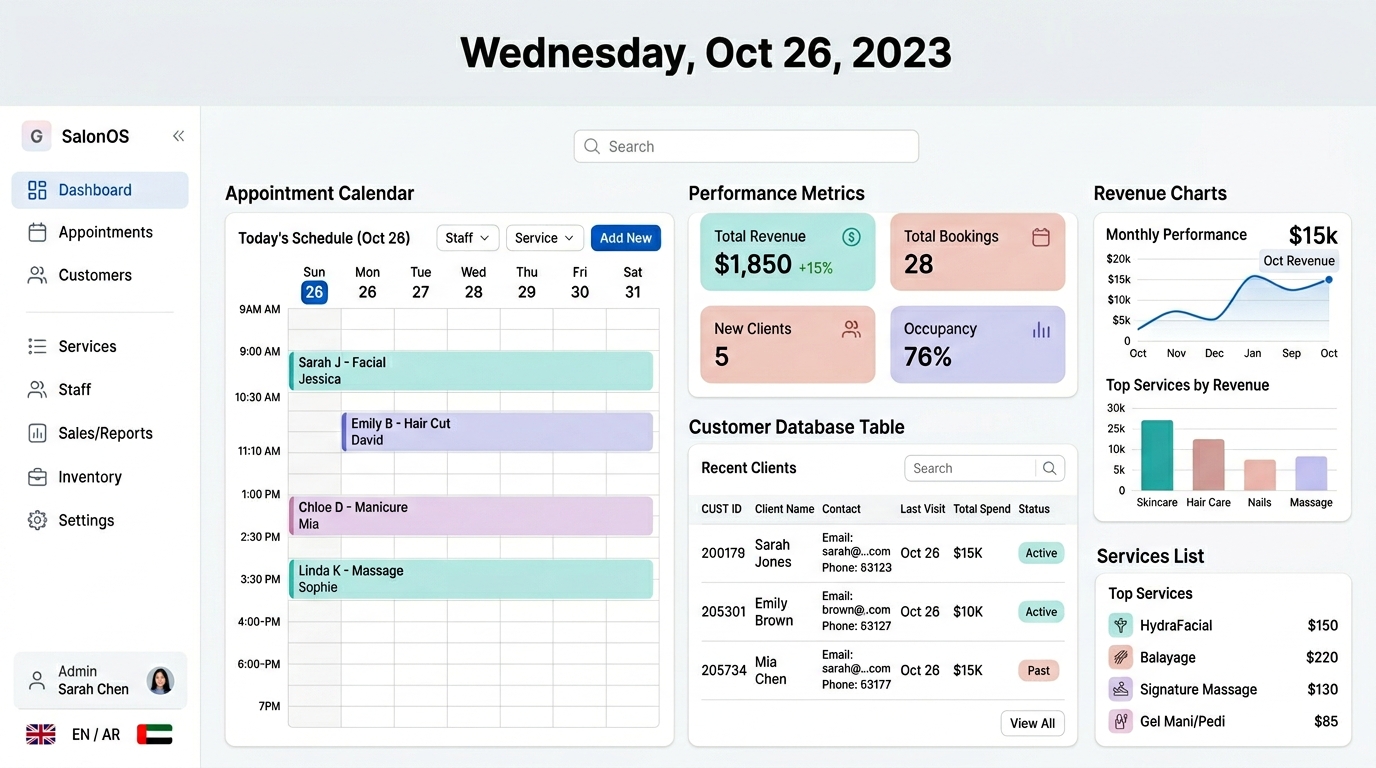Open Sales/Reports from the sidebar menu

pos(37,433)
